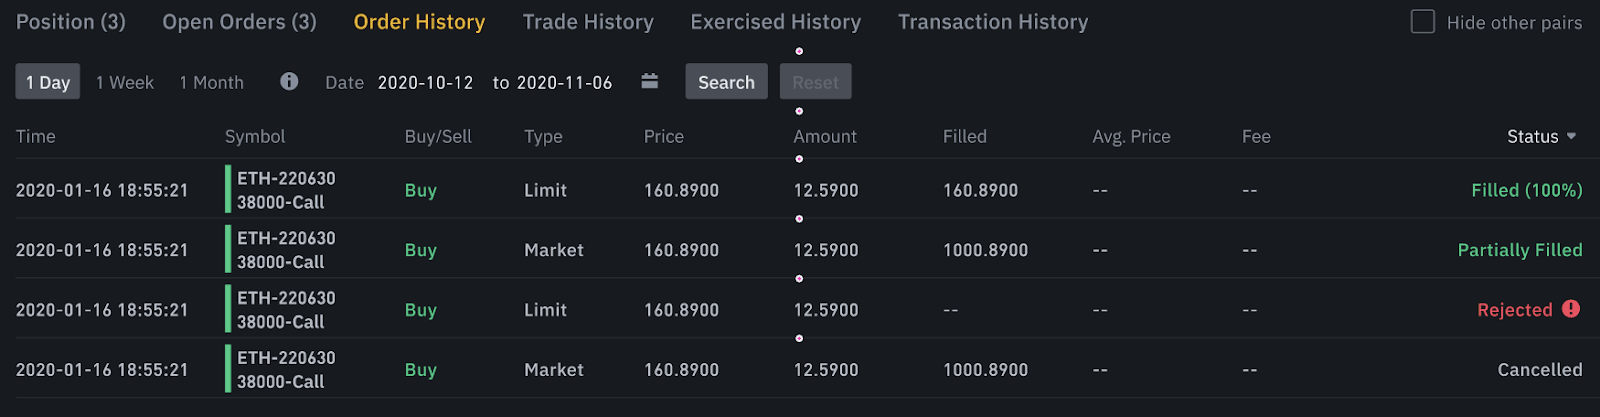1600x417 pixels.
Task: Switch to Trade History tab
Action: click(588, 22)
